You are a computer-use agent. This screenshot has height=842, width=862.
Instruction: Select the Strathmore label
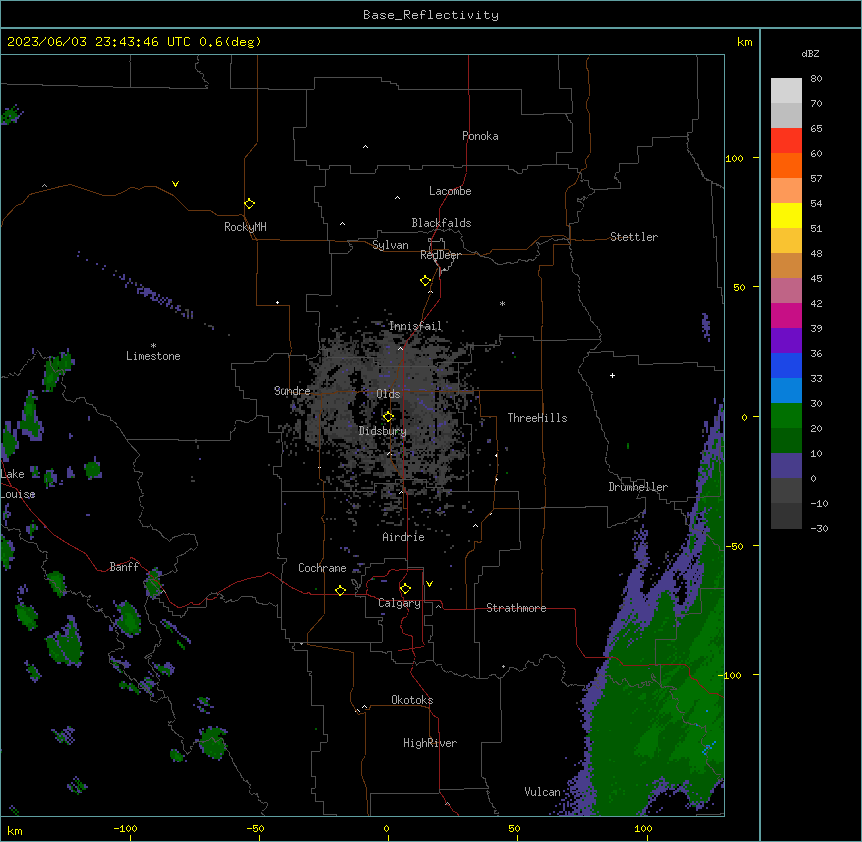click(516, 608)
